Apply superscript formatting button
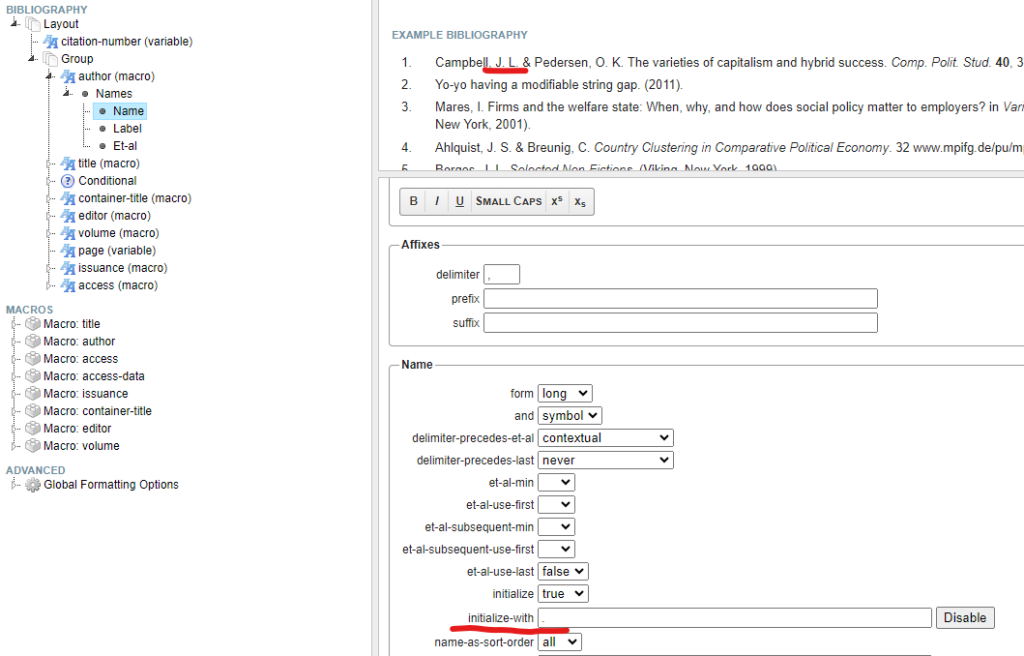 click(x=557, y=201)
